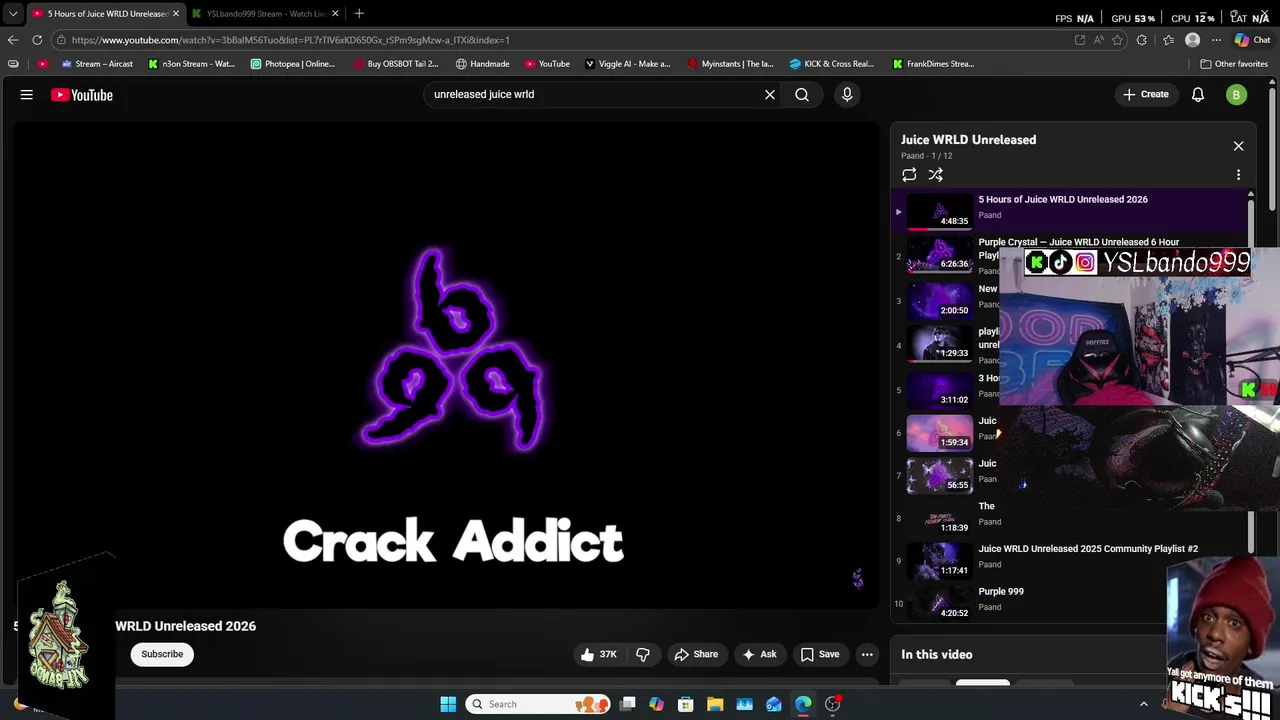Add this page to favorites star

pos(1117,40)
